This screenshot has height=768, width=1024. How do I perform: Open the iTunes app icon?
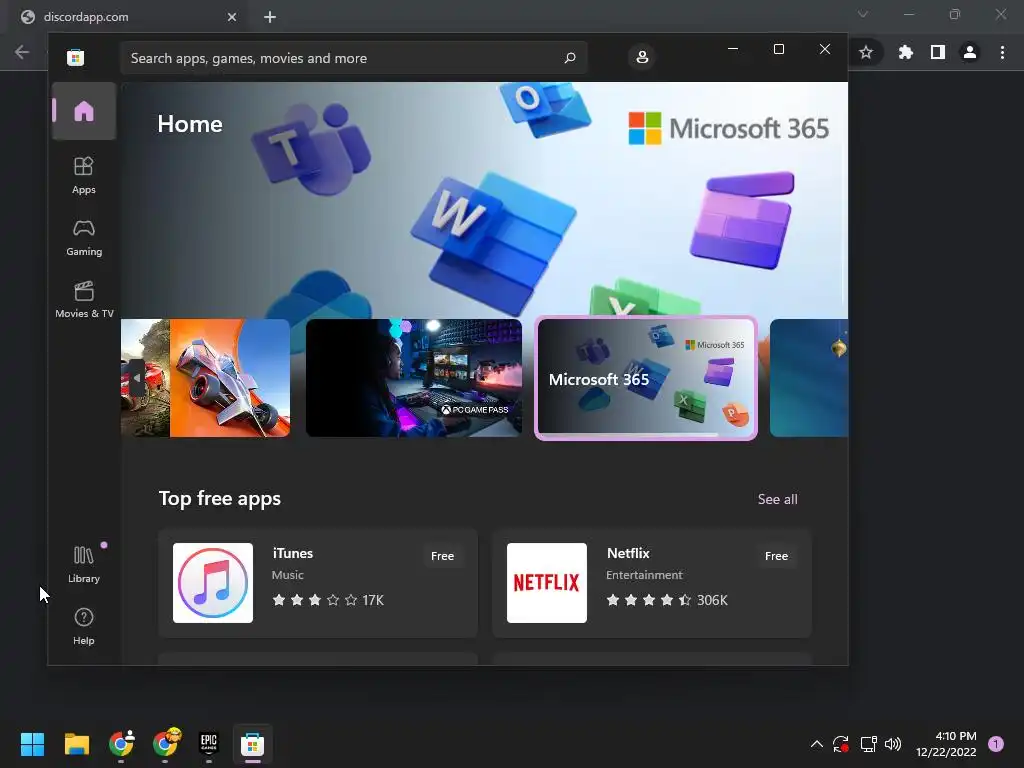213,583
